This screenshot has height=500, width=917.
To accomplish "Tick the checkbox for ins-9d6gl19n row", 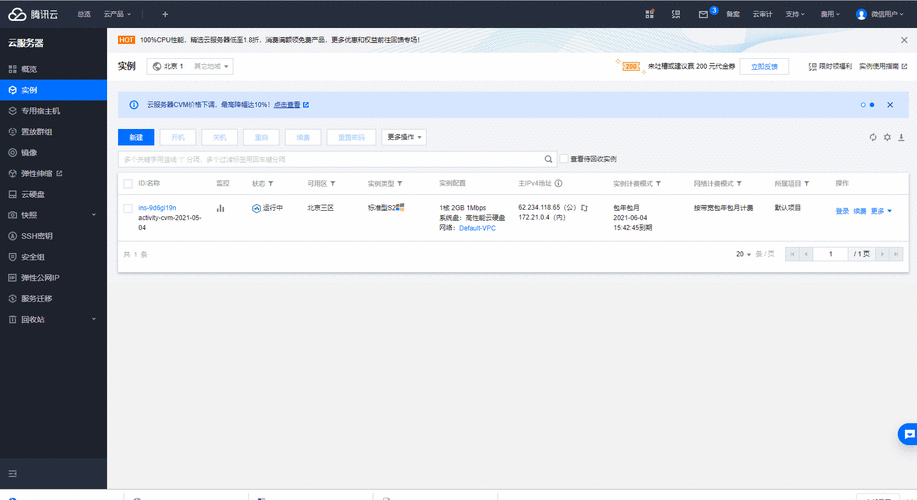I will [128, 208].
